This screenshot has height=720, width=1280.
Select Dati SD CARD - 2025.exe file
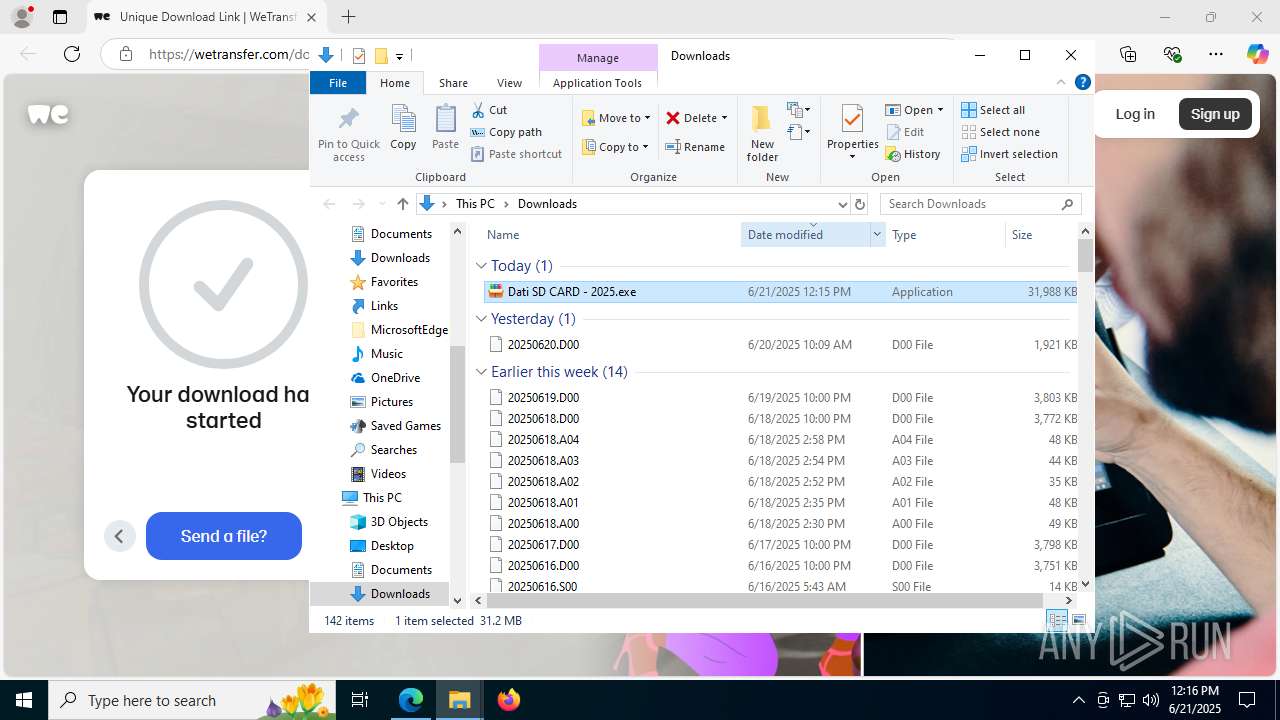click(x=780, y=292)
